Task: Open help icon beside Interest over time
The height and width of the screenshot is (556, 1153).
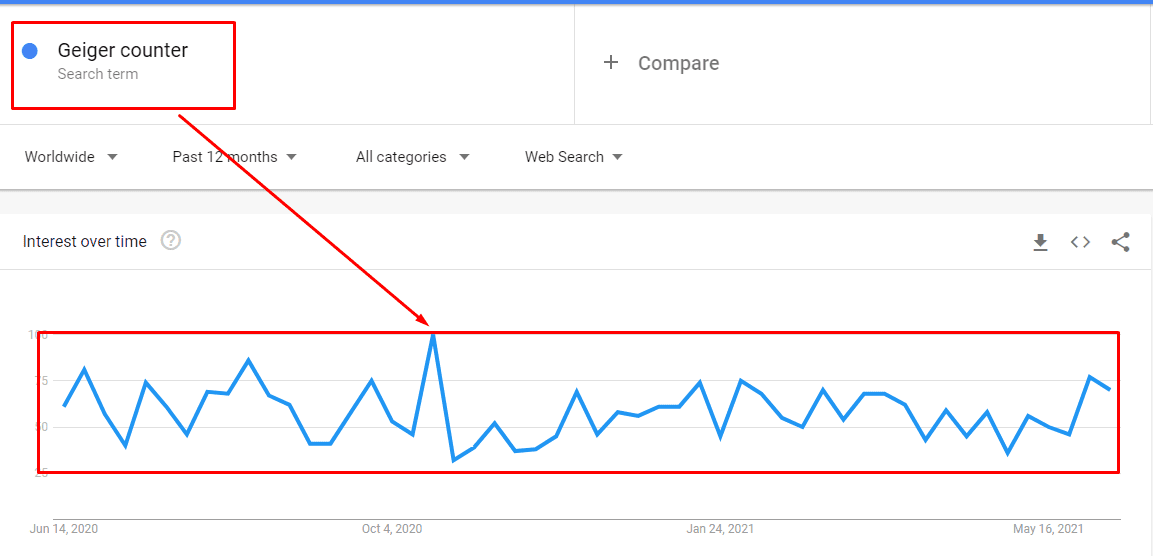Action: [171, 240]
